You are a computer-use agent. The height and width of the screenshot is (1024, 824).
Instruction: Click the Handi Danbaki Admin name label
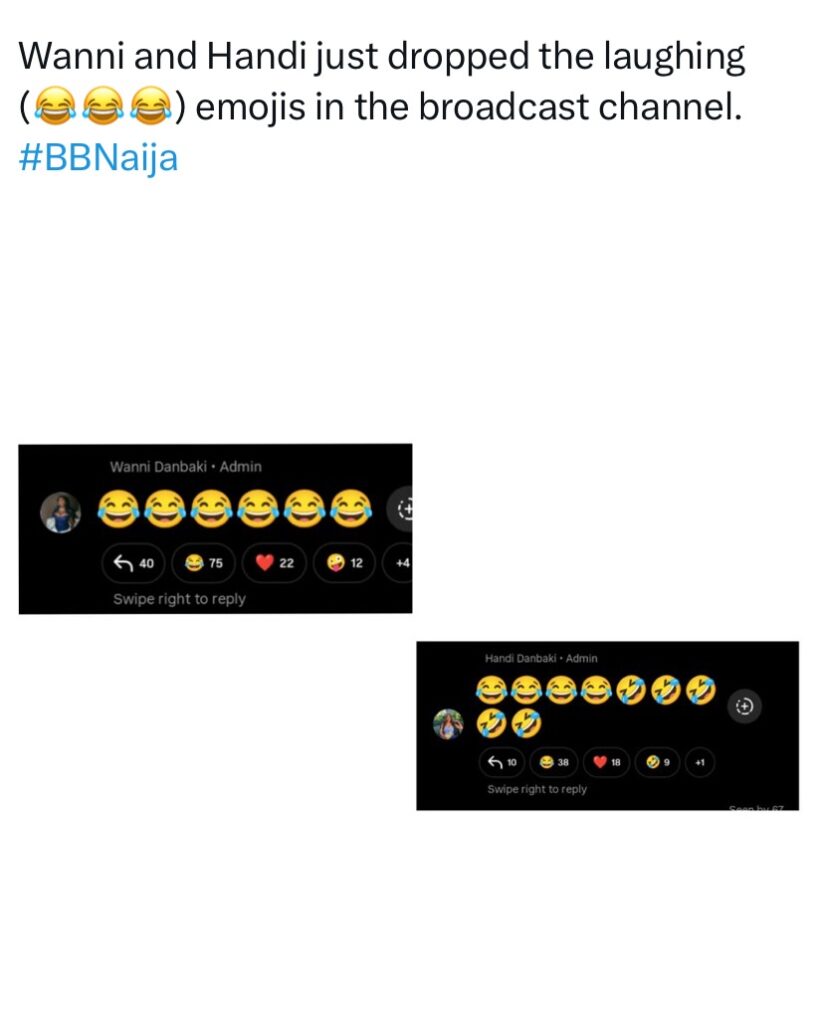541,658
